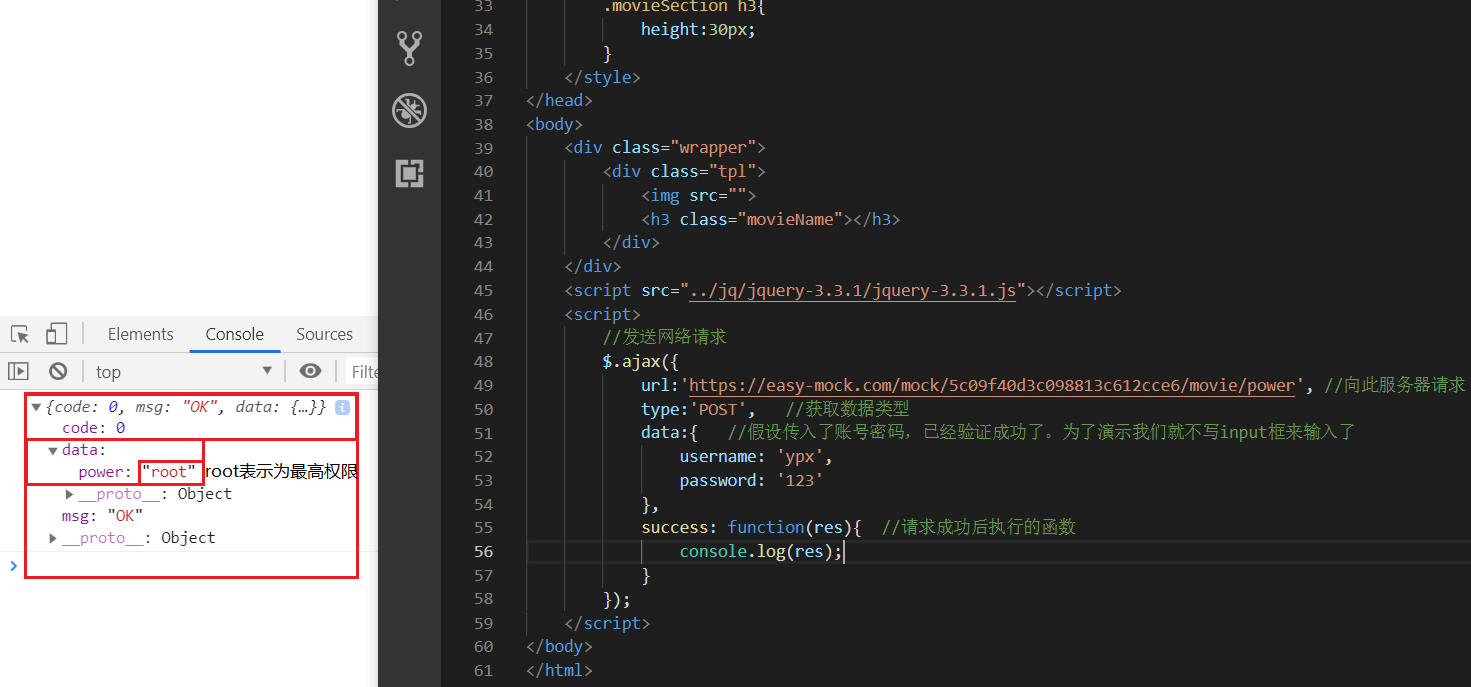1471x687 pixels.
Task: Click the msg: "OK" console line
Action: 102,516
